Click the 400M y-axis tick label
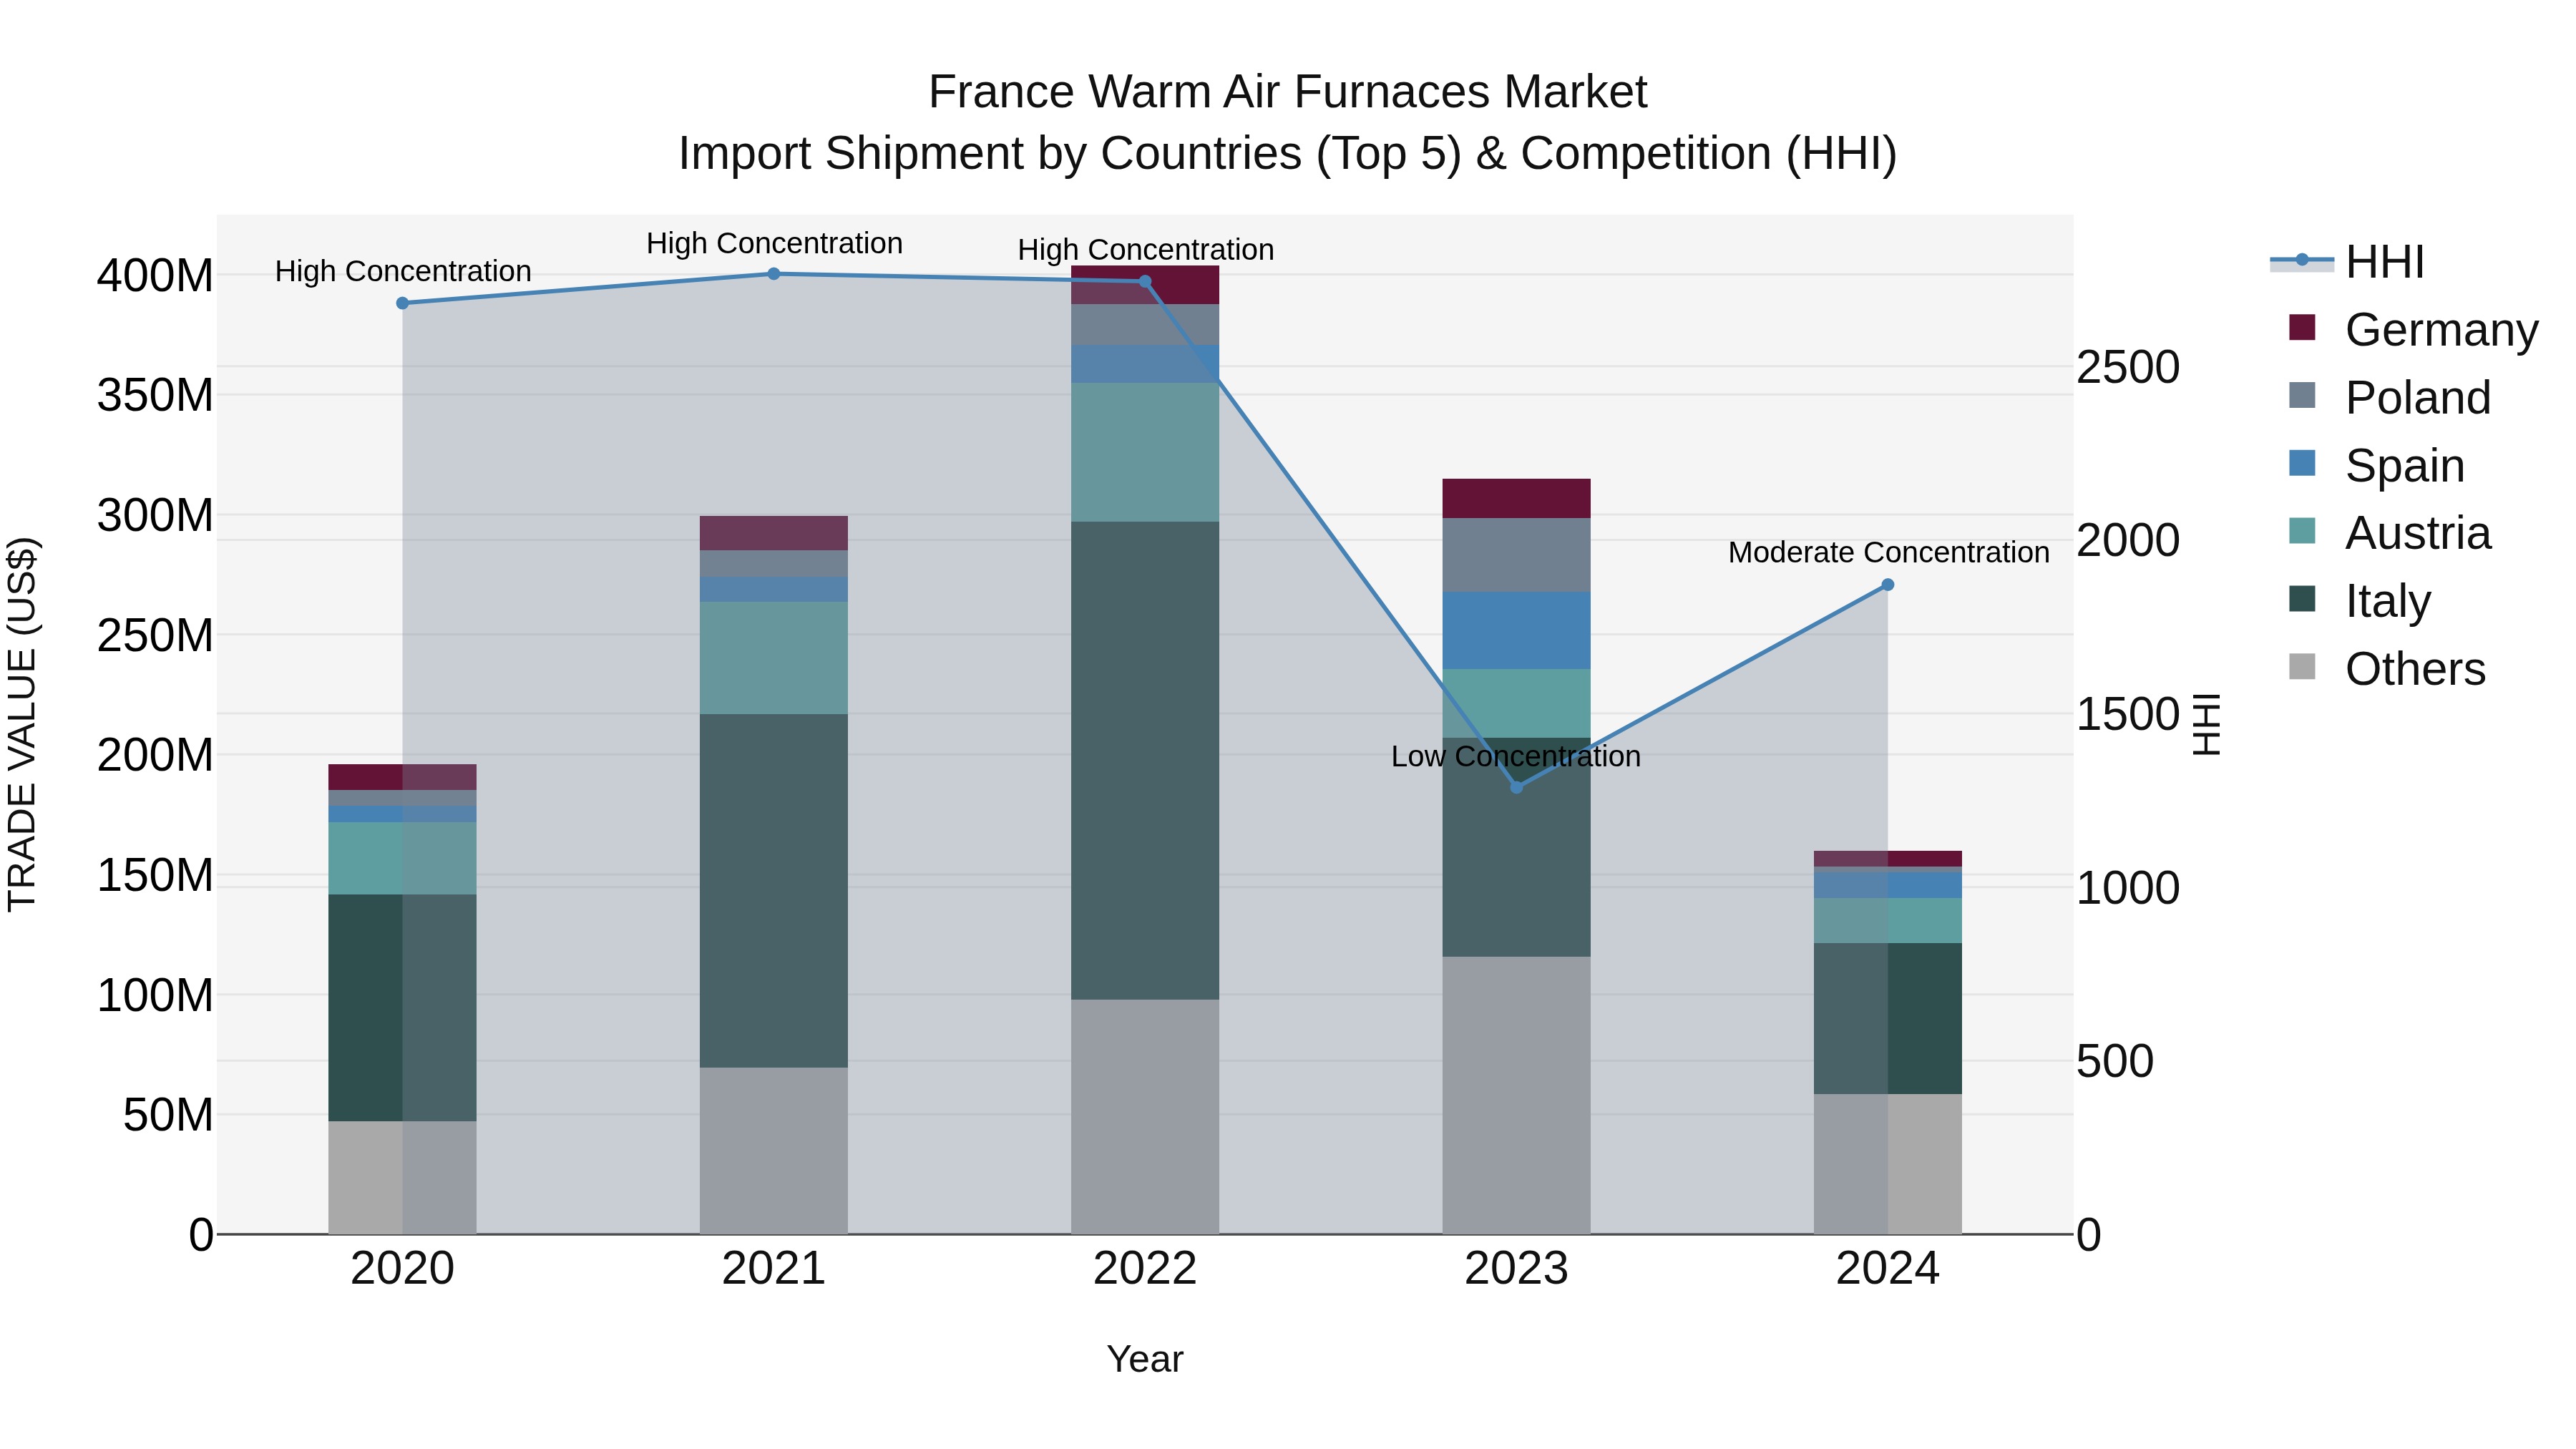Image resolution: width=2576 pixels, height=1449 pixels. point(155,275)
